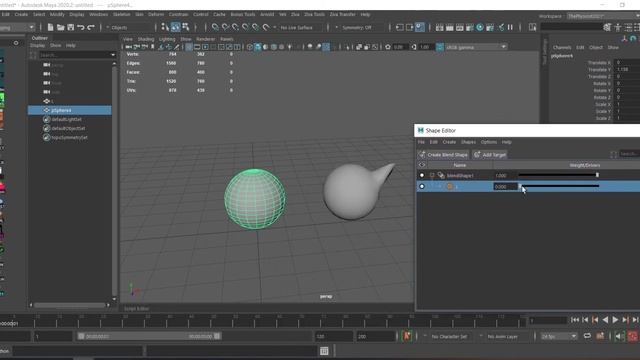Viewport: 640px width, 360px height.
Task: Open the viewport Shading menu
Action: click(146, 39)
